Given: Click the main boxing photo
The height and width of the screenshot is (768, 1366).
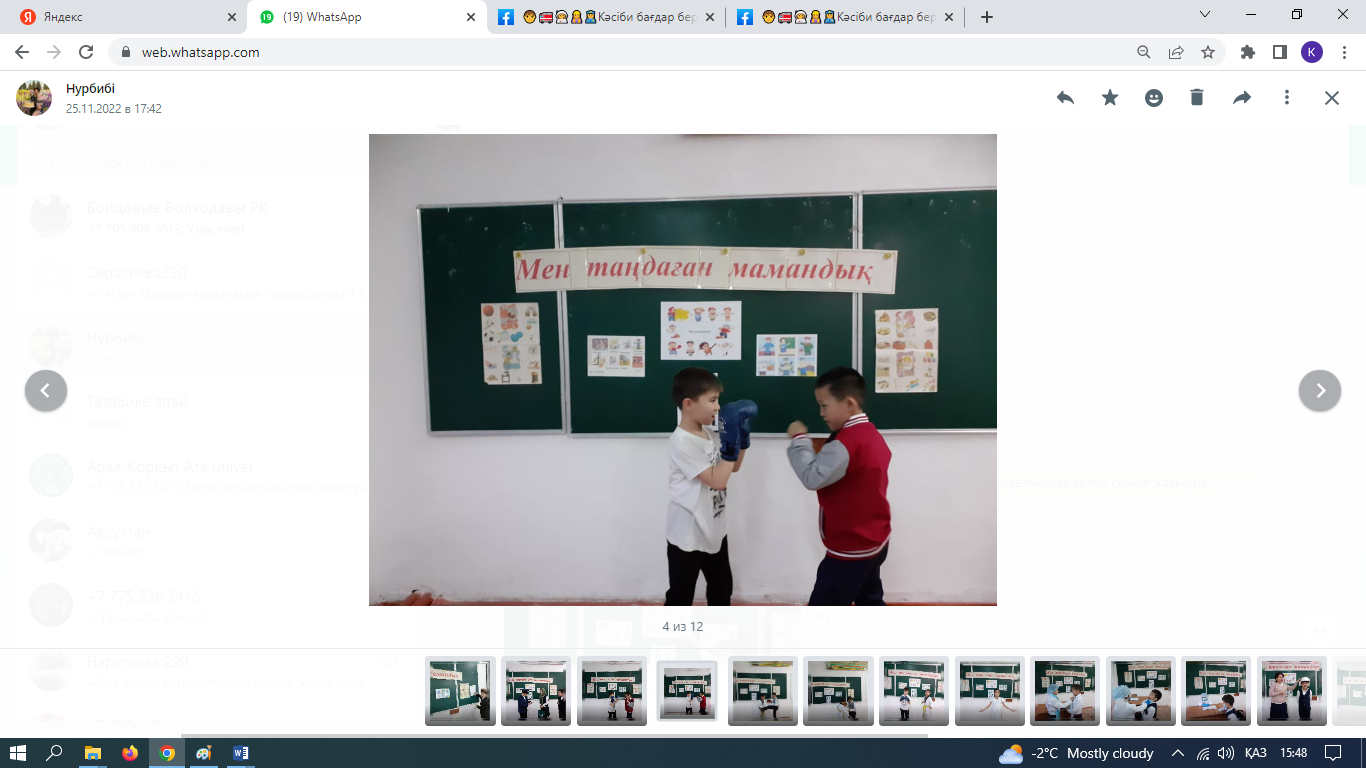Looking at the screenshot, I should point(683,370).
